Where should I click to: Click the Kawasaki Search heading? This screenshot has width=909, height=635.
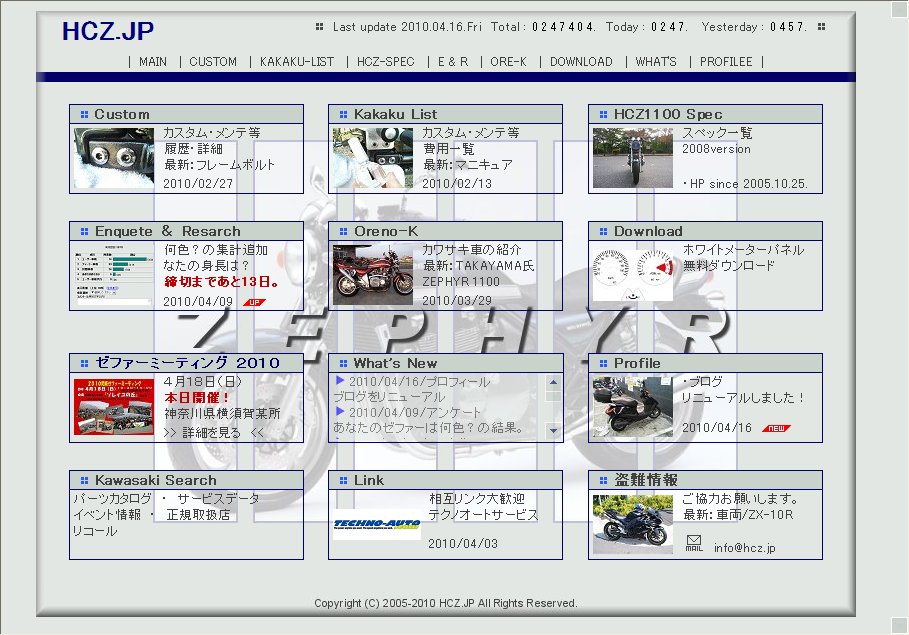pos(156,480)
